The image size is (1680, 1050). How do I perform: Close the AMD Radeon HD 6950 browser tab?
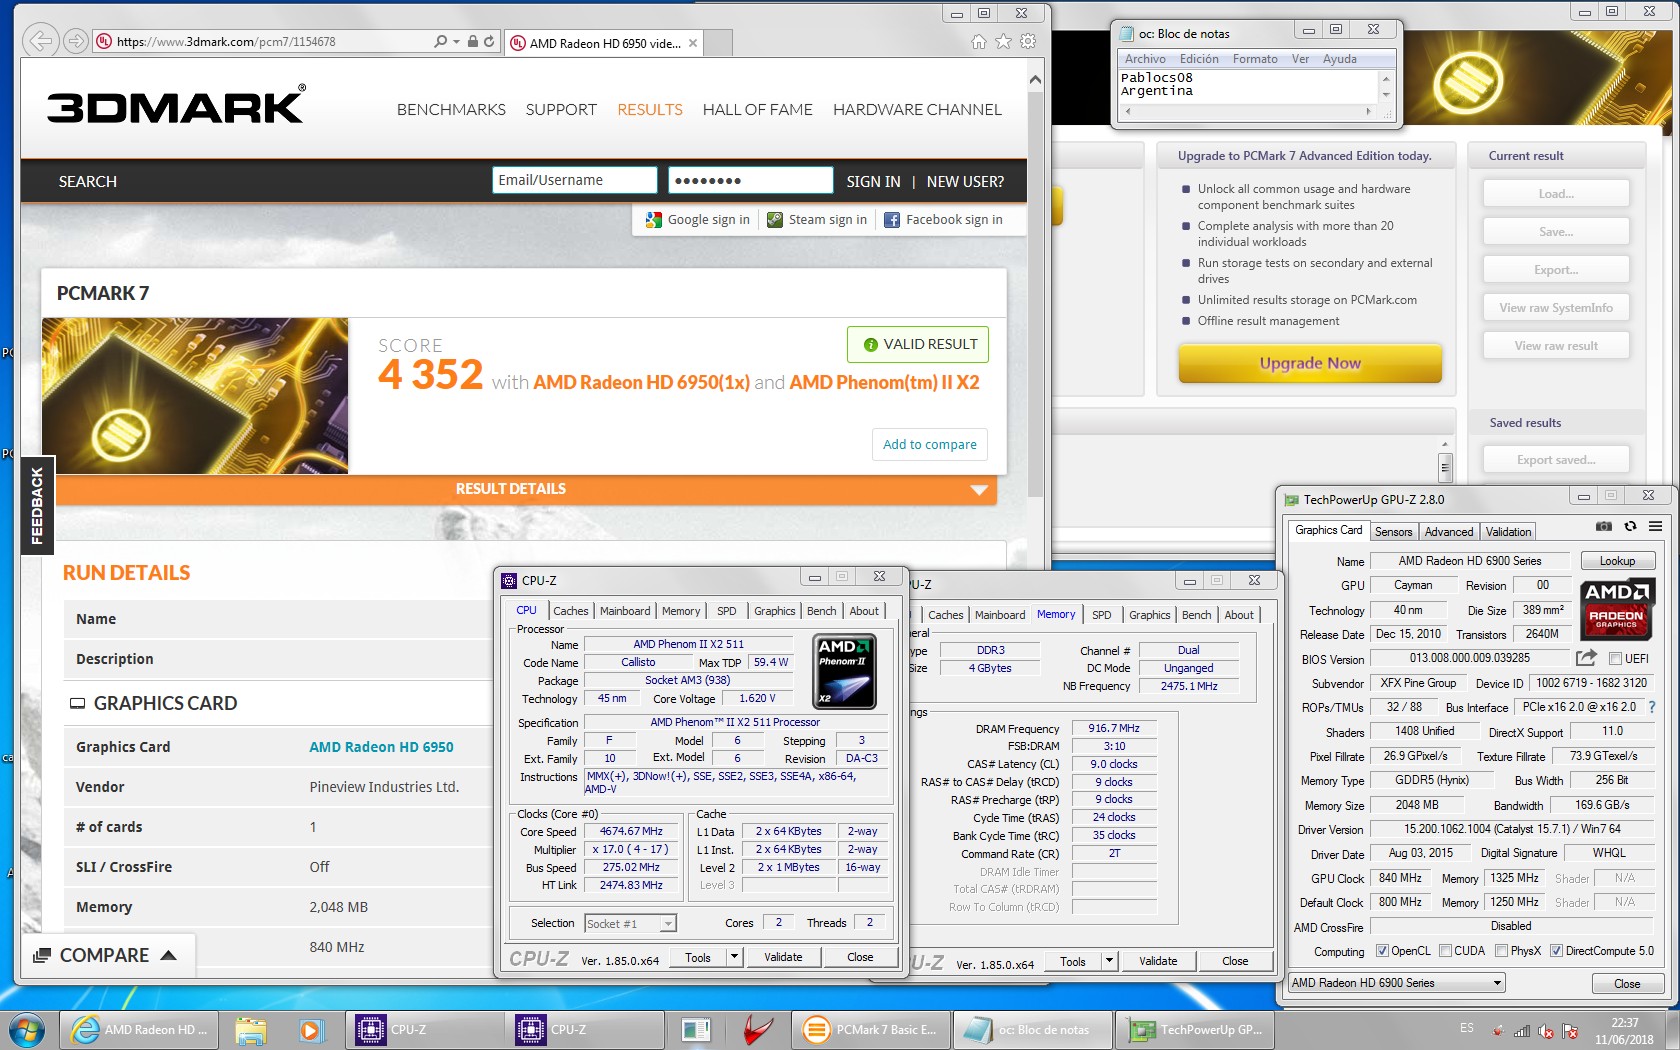click(x=693, y=43)
